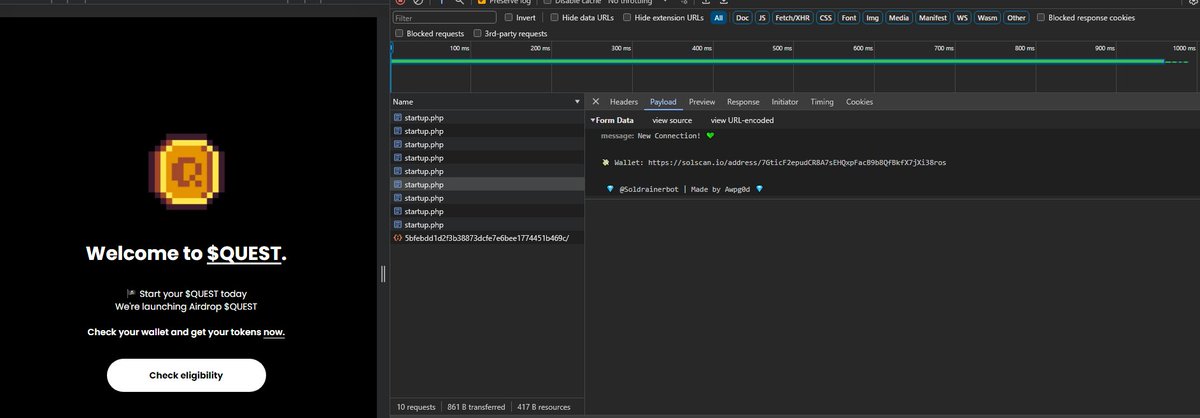The height and width of the screenshot is (418, 1200).
Task: Filter requests by JS type
Action: click(x=762, y=18)
